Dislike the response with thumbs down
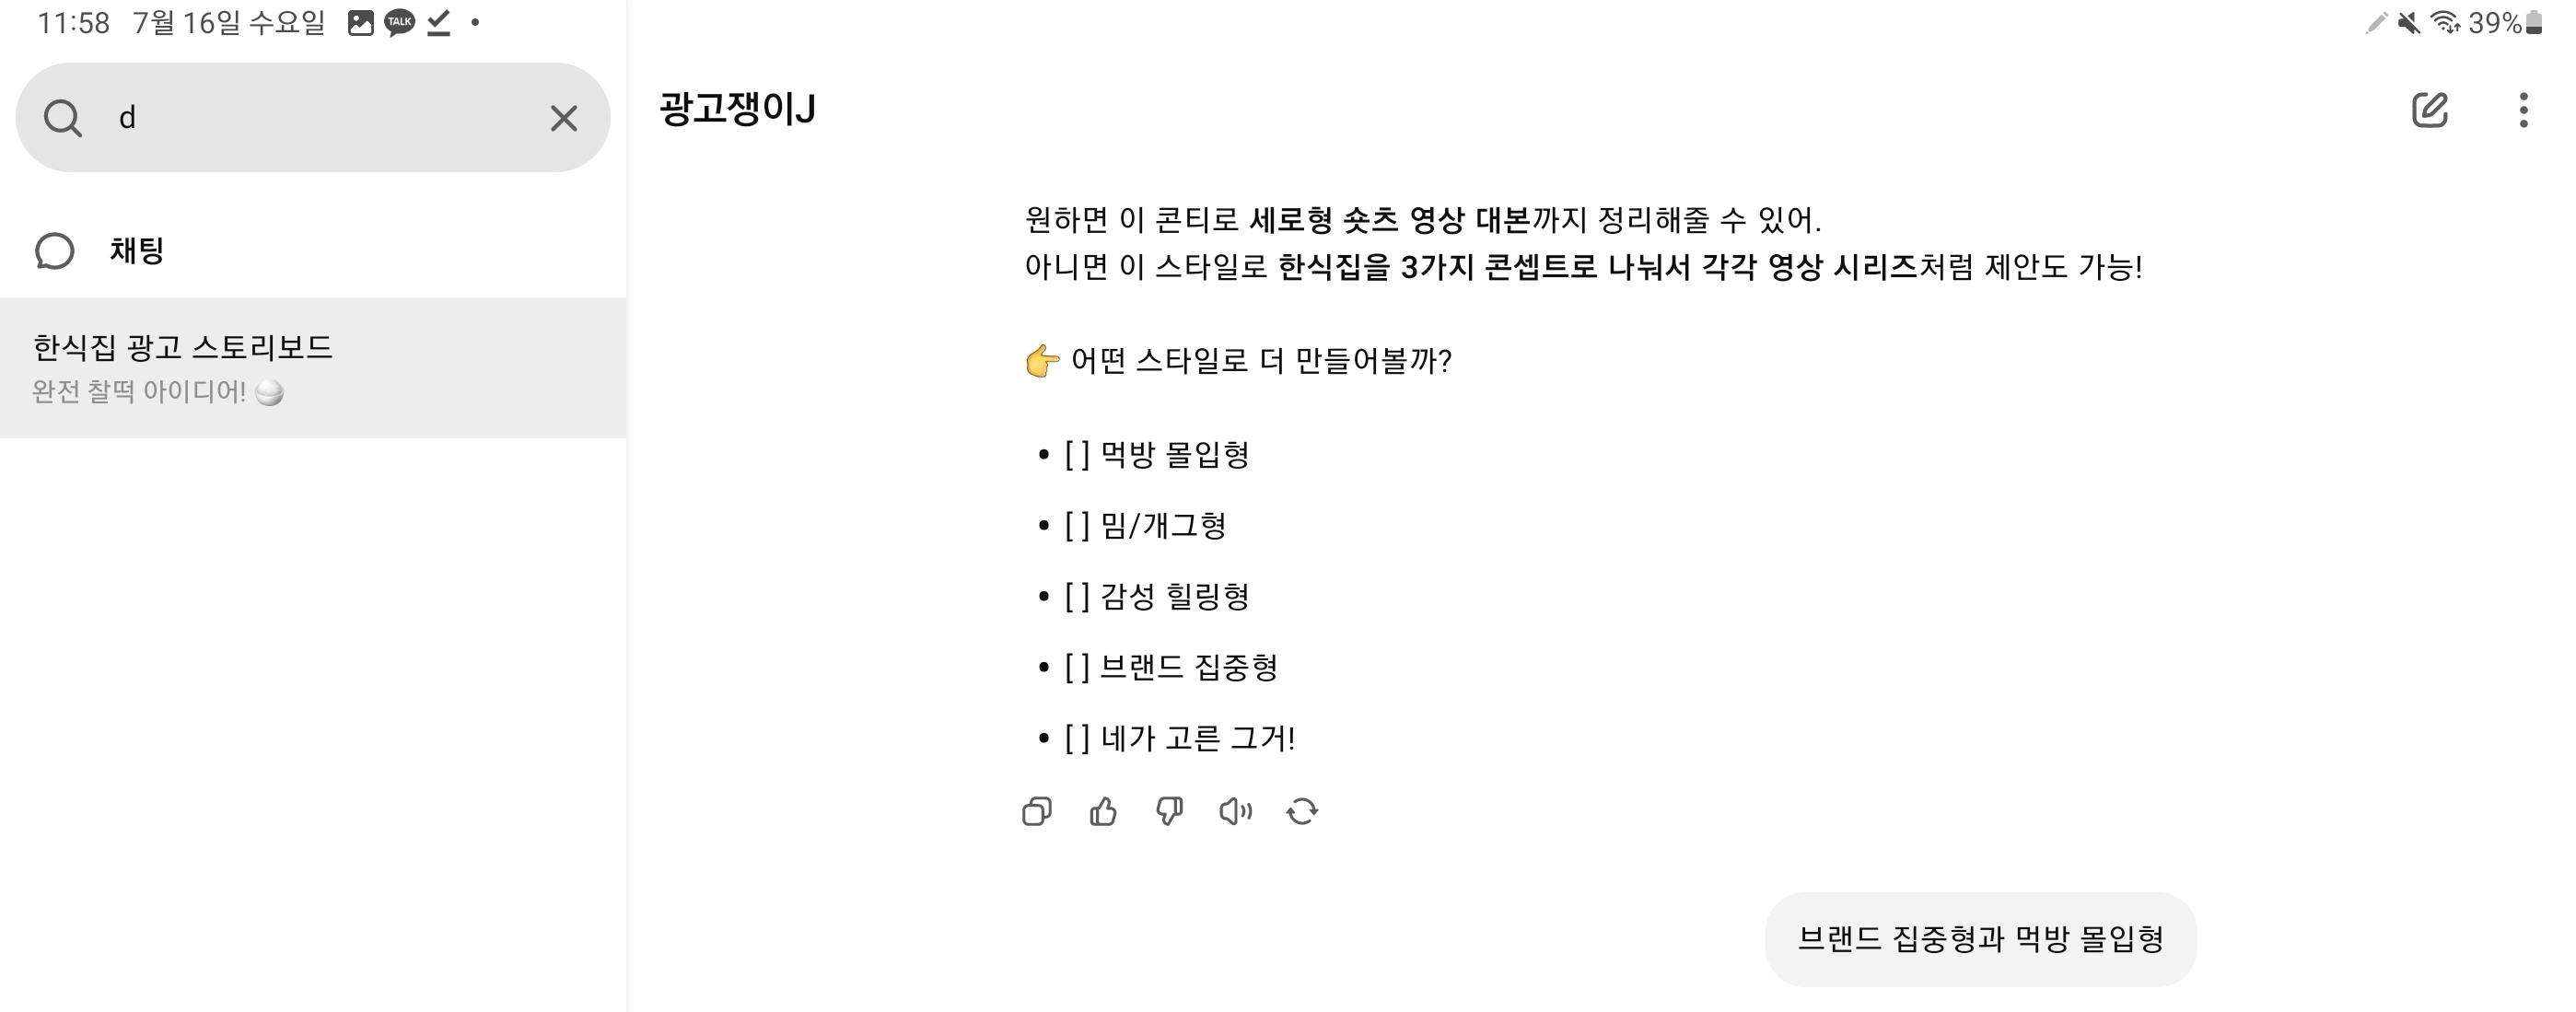The width and height of the screenshot is (2576, 1012). tap(1169, 811)
